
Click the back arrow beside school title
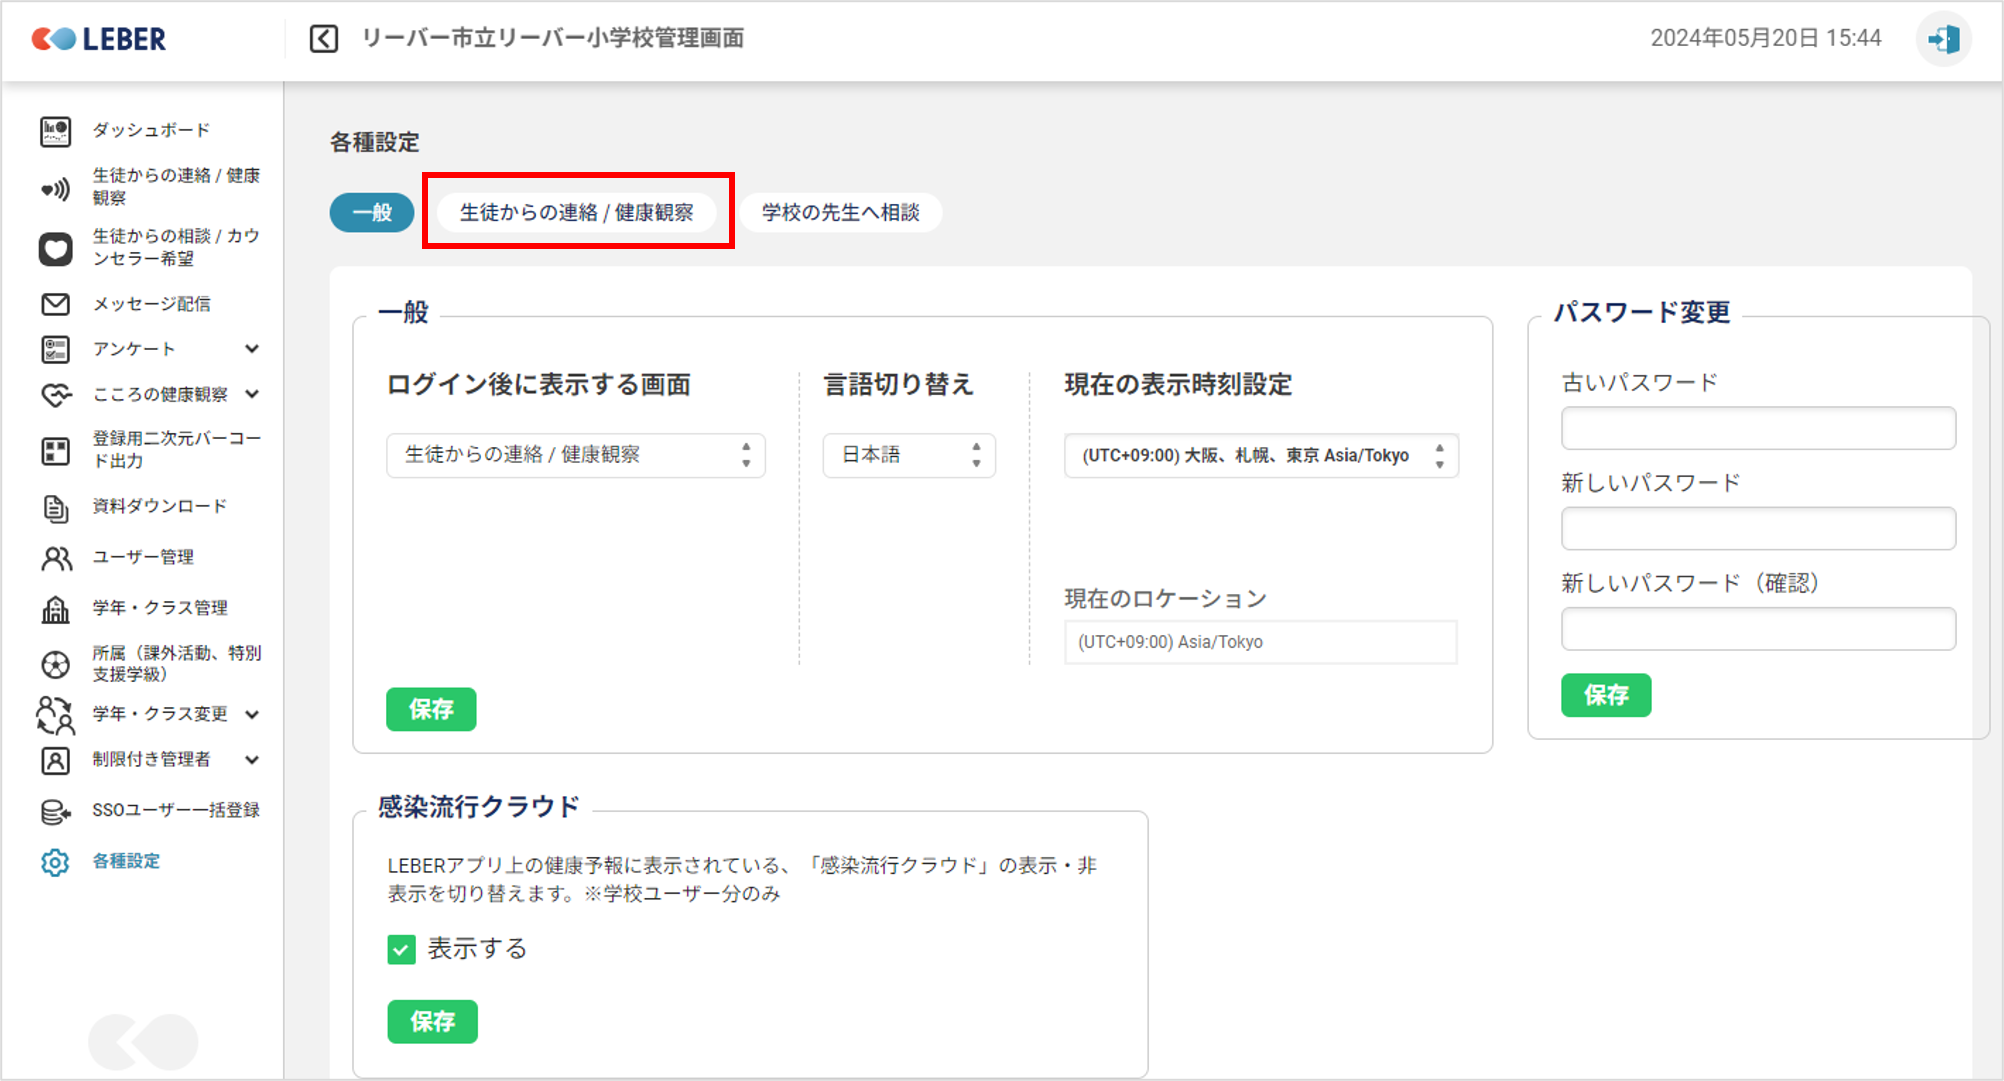click(324, 39)
